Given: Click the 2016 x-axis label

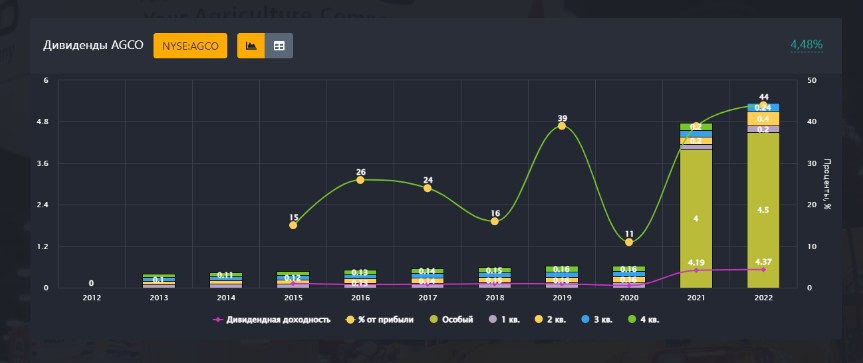Looking at the screenshot, I should coord(361,298).
